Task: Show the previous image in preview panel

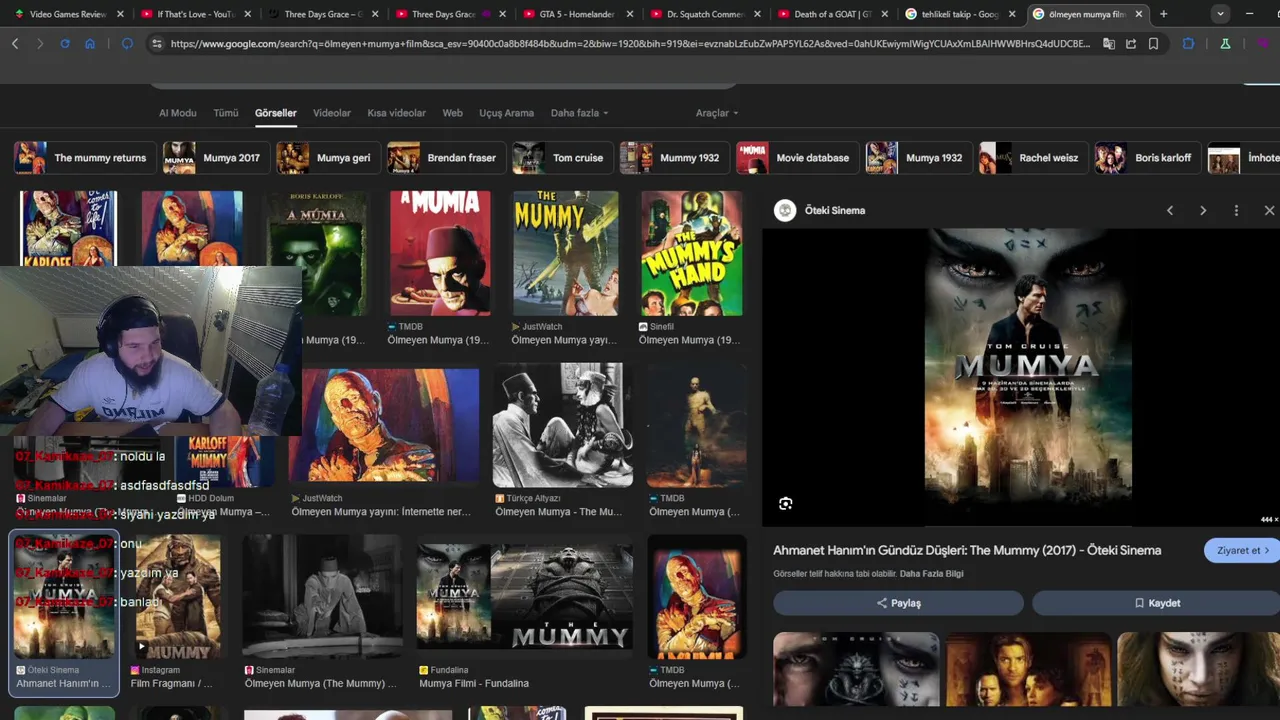Action: click(x=1170, y=210)
